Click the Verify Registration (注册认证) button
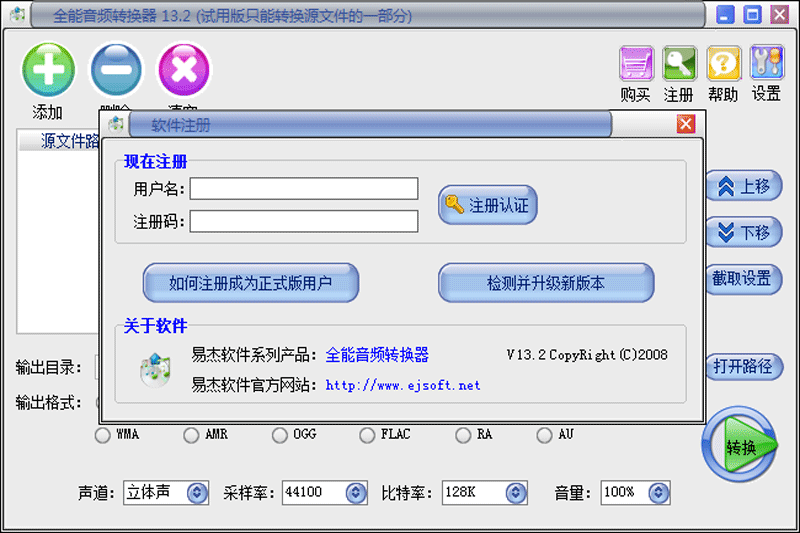 coord(488,205)
